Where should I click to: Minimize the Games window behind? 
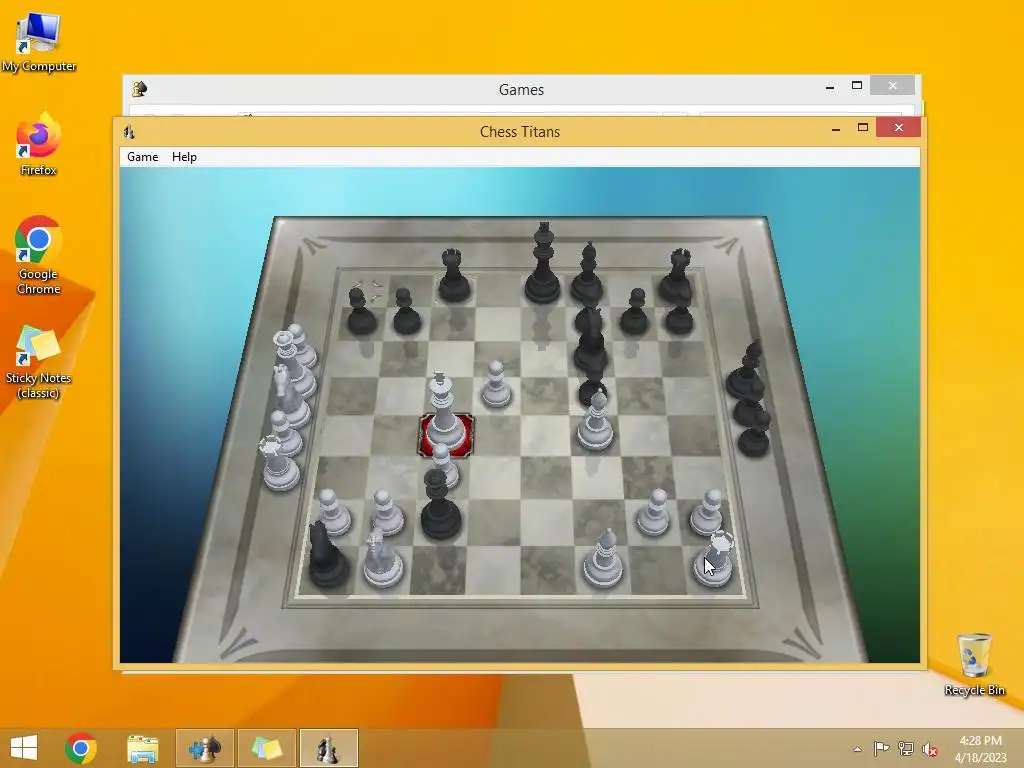click(x=829, y=86)
